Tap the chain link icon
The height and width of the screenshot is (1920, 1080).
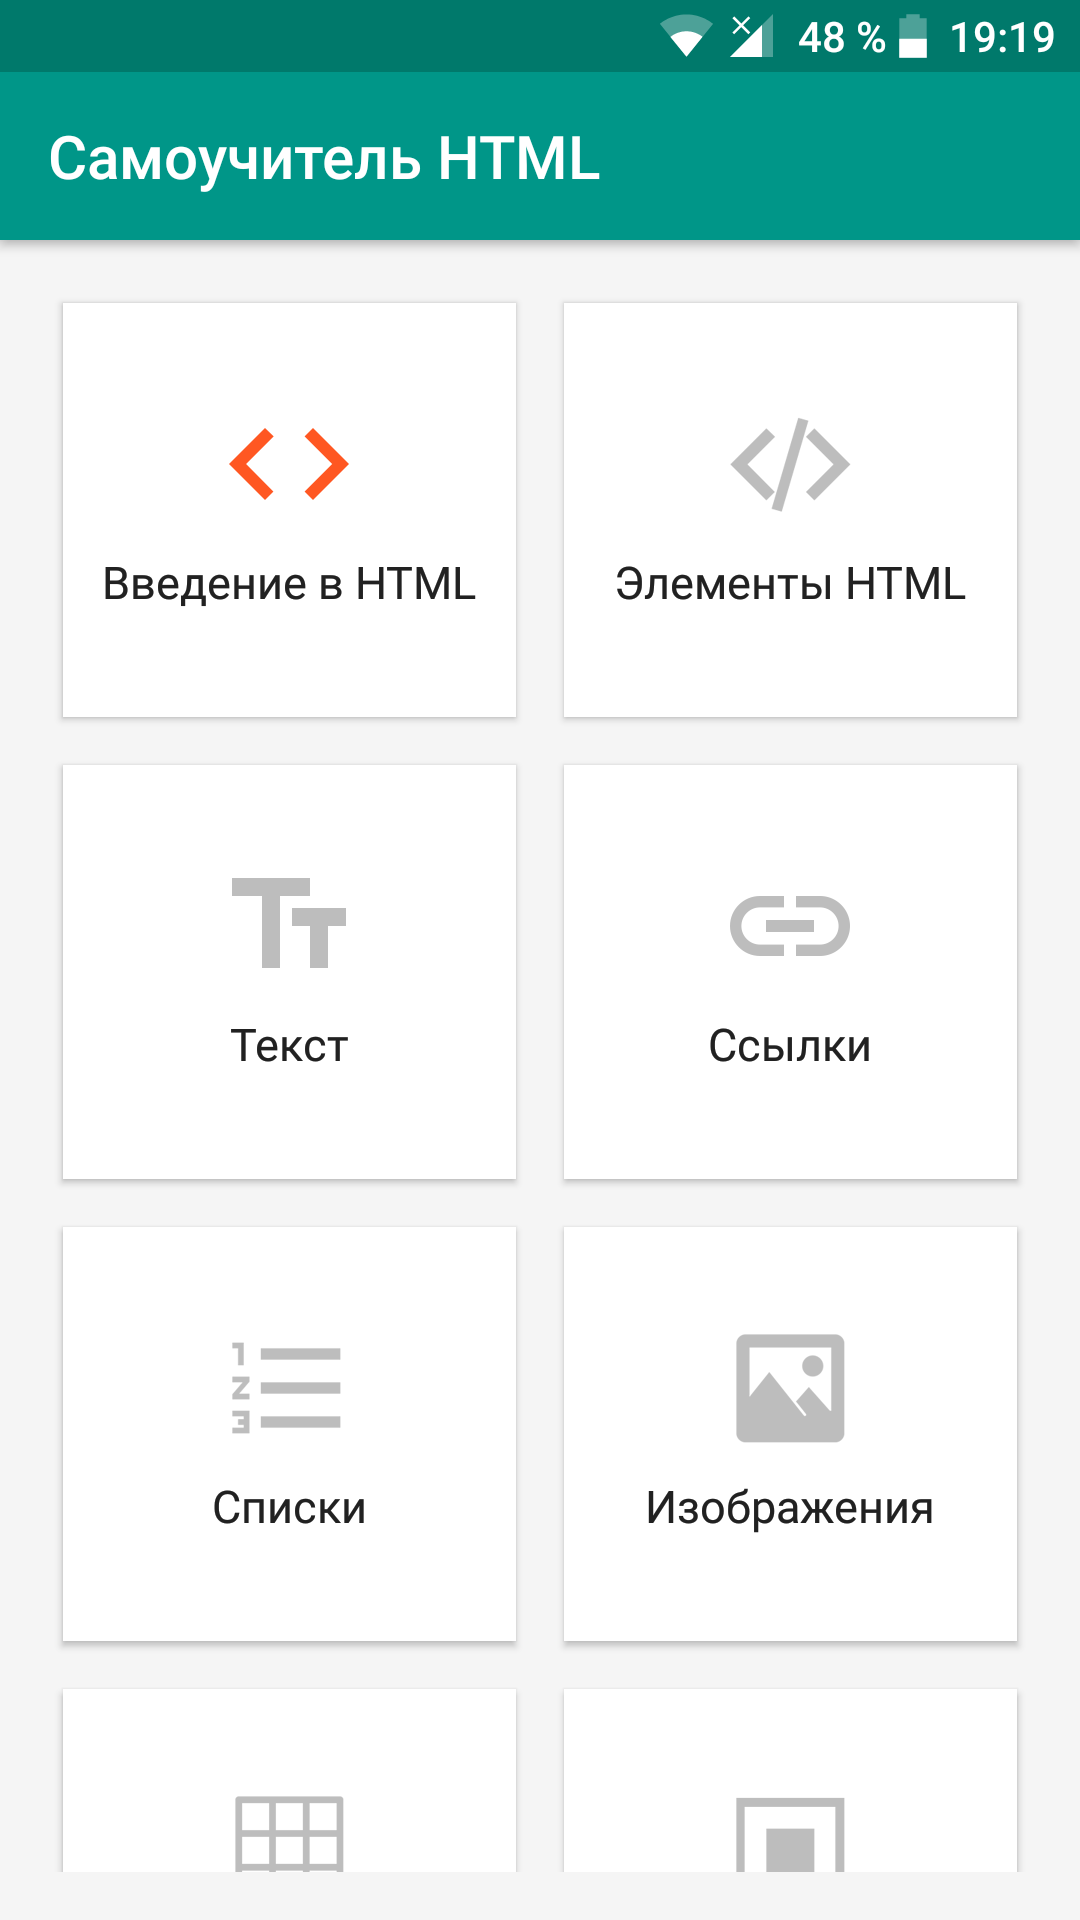coord(790,926)
